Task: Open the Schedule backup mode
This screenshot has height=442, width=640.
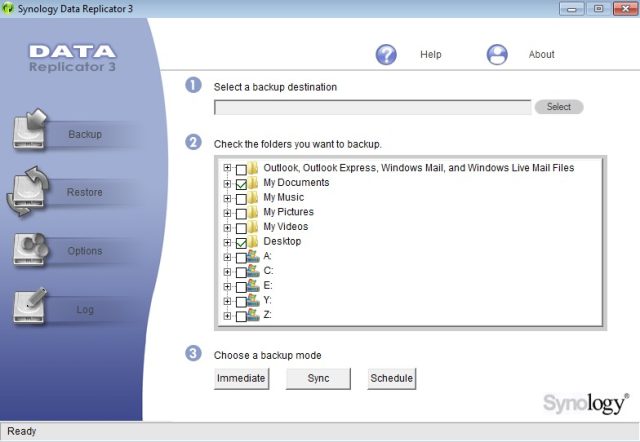Action: [391, 378]
